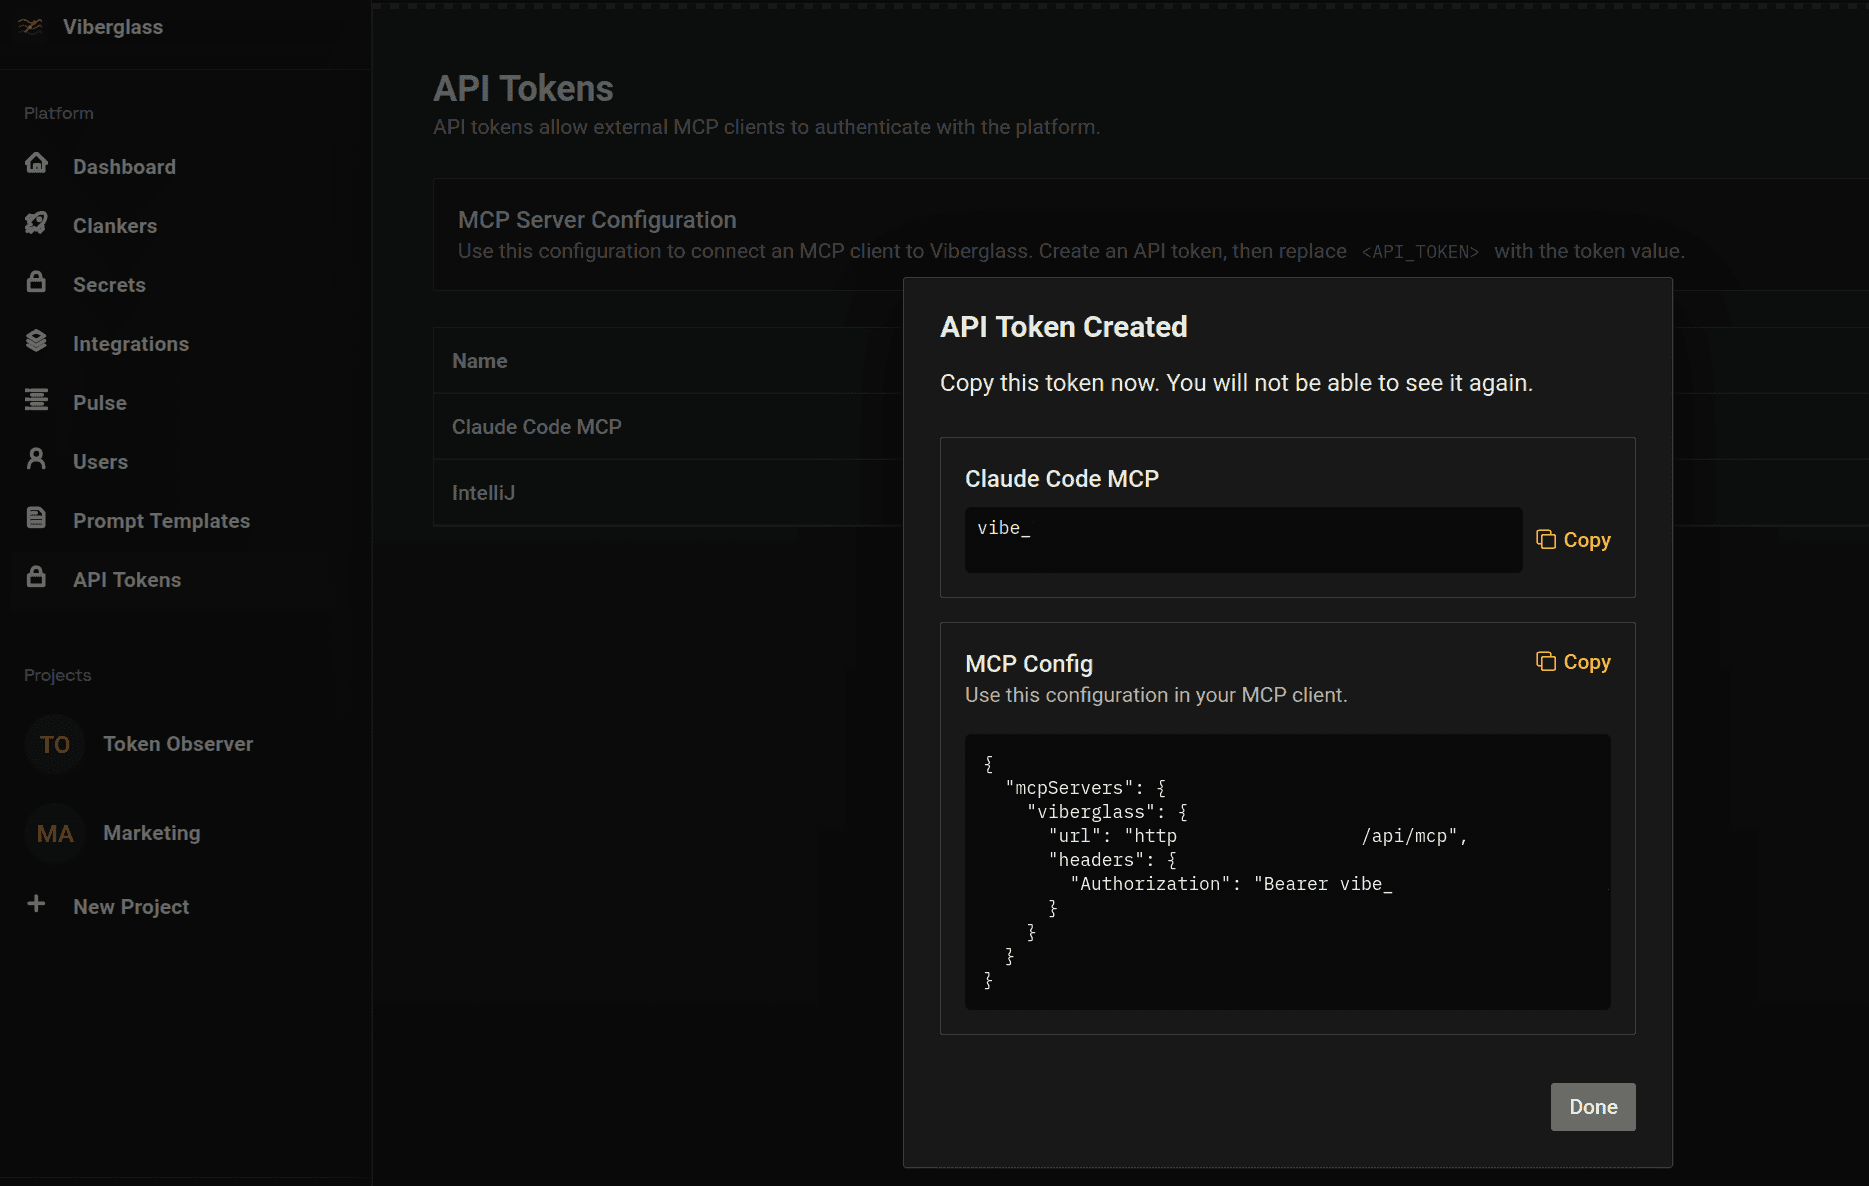Screen dimensions: 1869x1186
Task: Click the "Authorization" line in config
Action: (x=1231, y=883)
